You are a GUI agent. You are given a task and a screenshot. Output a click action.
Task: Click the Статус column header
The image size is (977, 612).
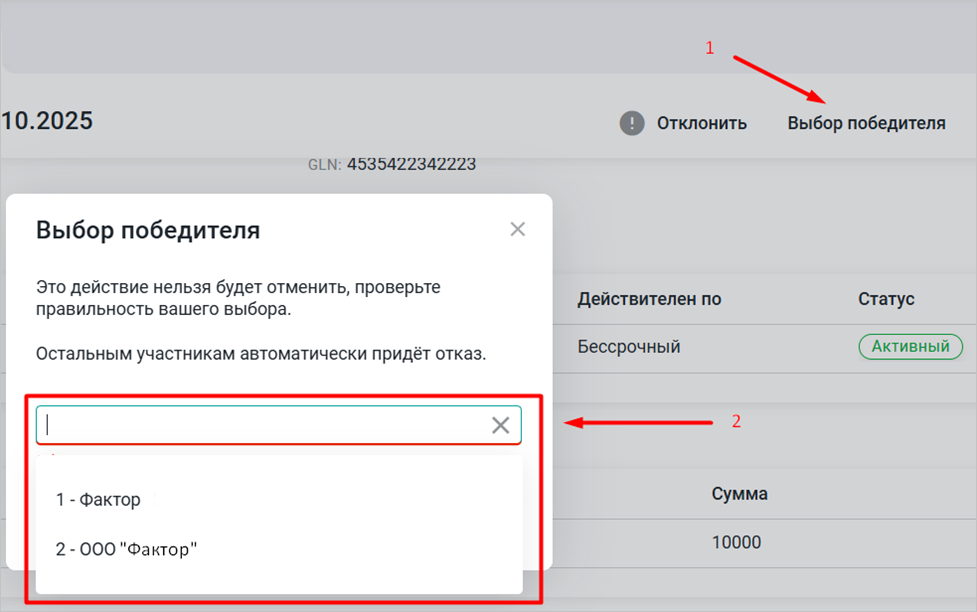pos(886,299)
